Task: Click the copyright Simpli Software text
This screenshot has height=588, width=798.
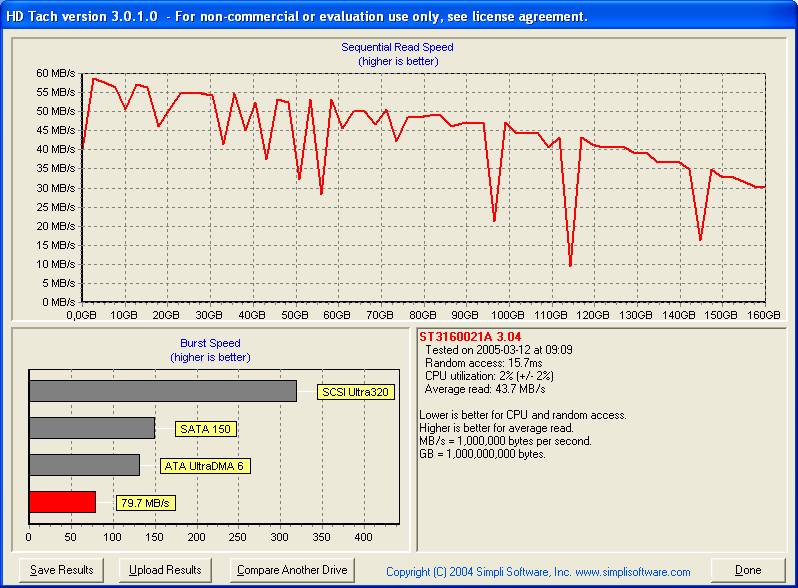Action: (x=538, y=572)
